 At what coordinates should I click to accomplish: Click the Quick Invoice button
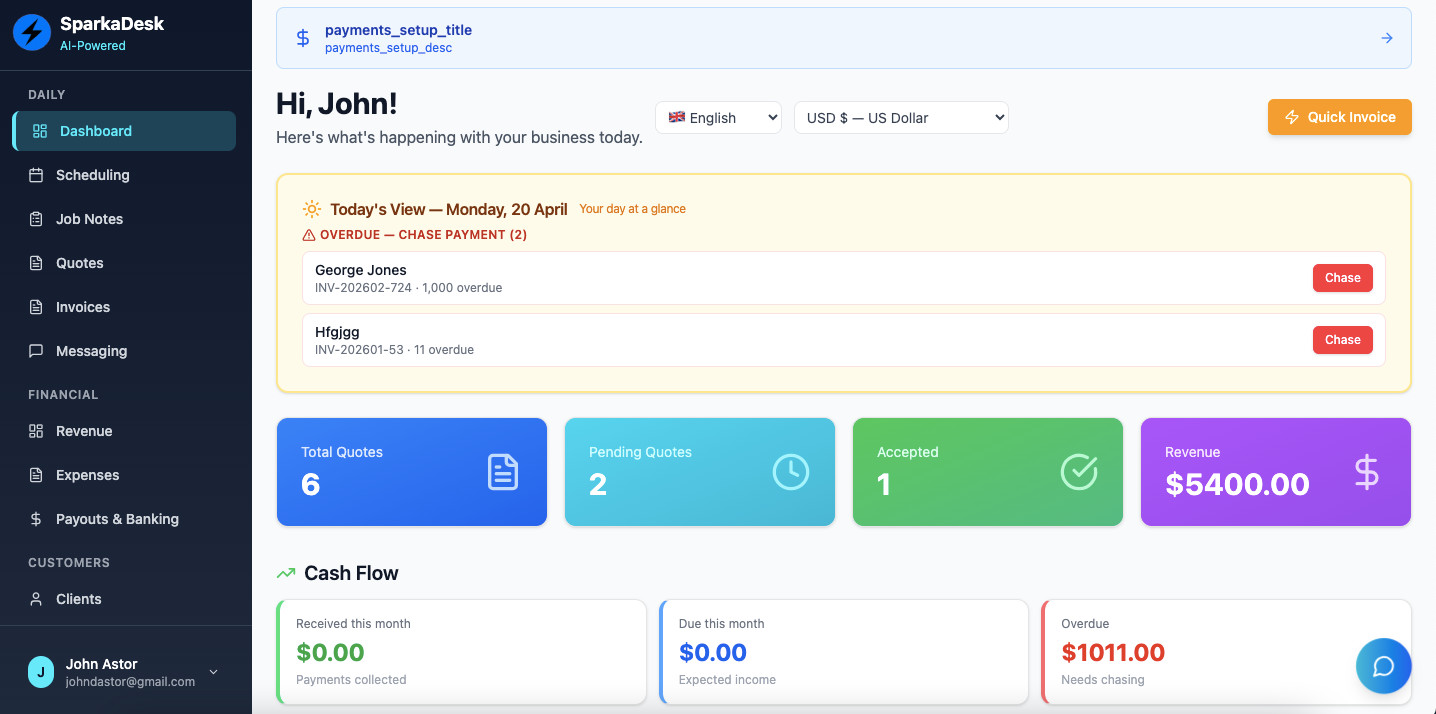(x=1340, y=117)
